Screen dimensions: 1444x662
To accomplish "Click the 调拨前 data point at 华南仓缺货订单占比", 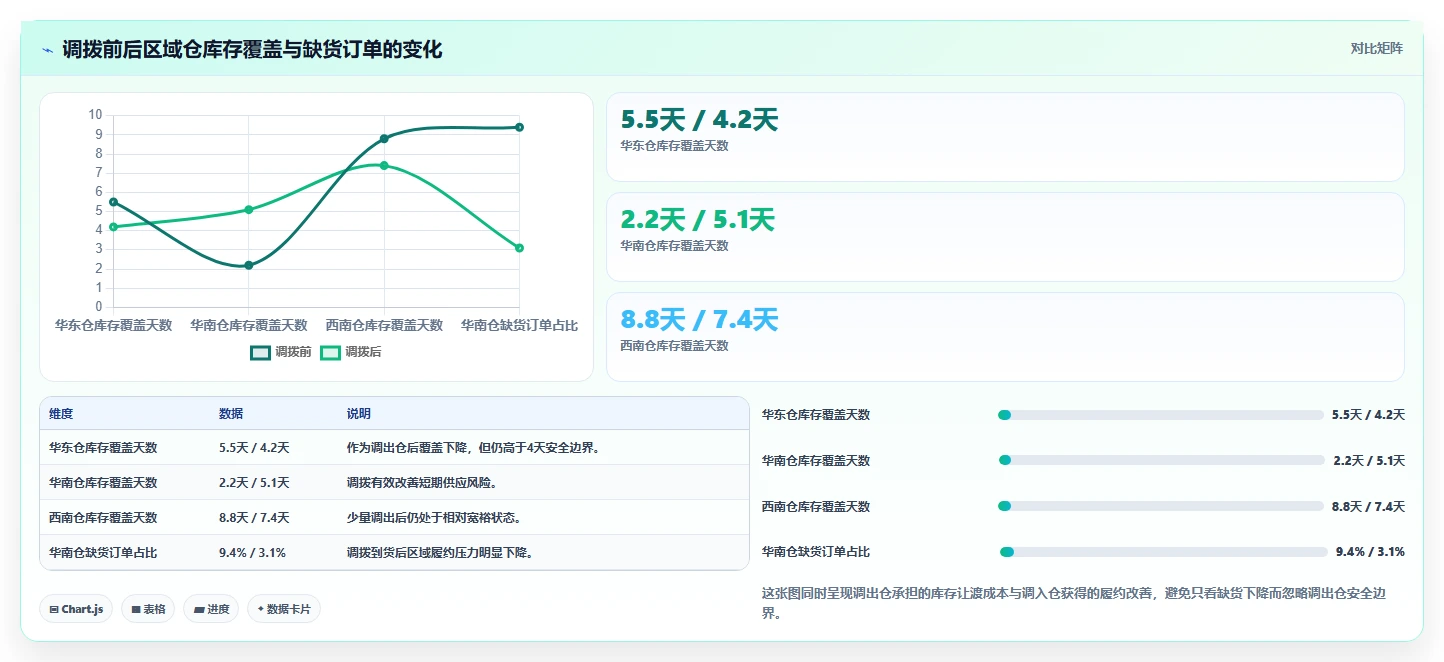I will [x=520, y=127].
